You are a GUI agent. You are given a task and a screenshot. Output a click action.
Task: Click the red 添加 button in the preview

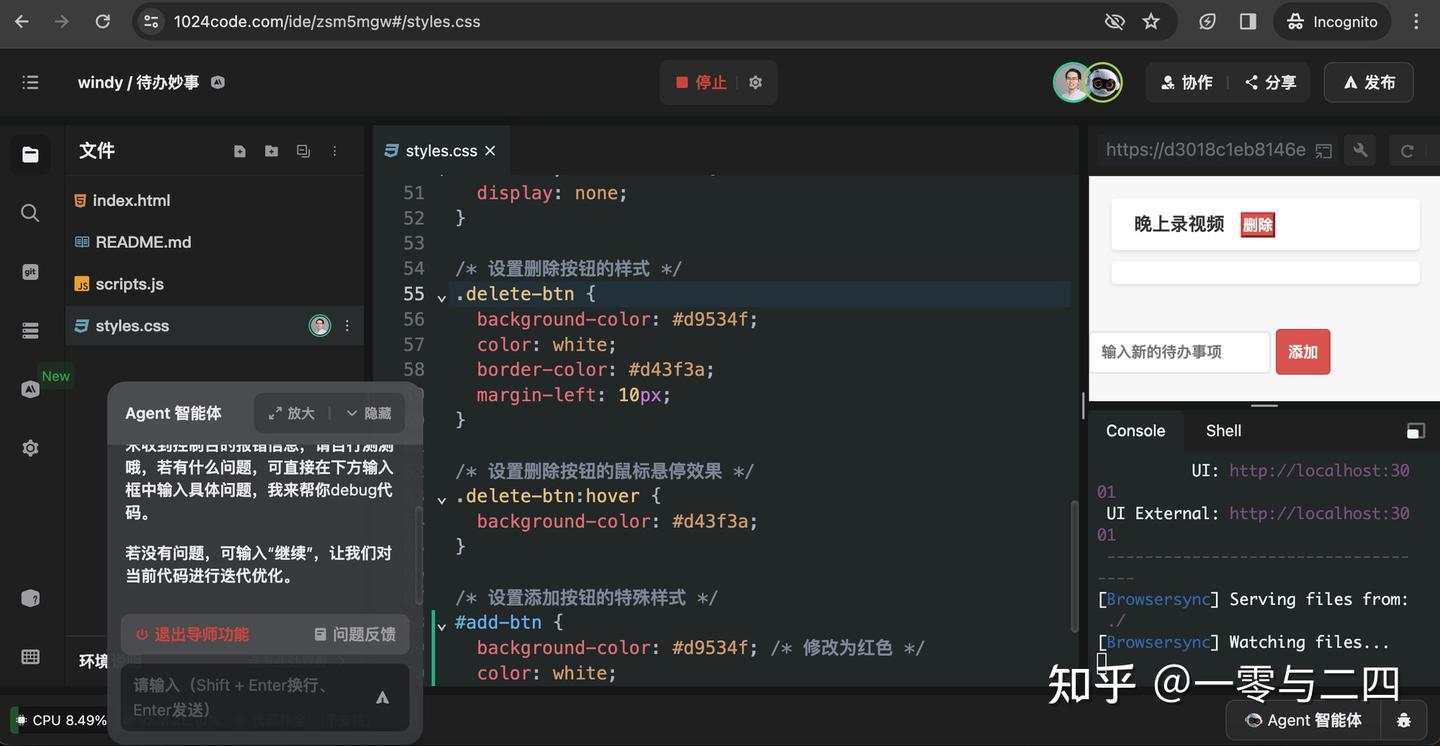coord(1302,352)
